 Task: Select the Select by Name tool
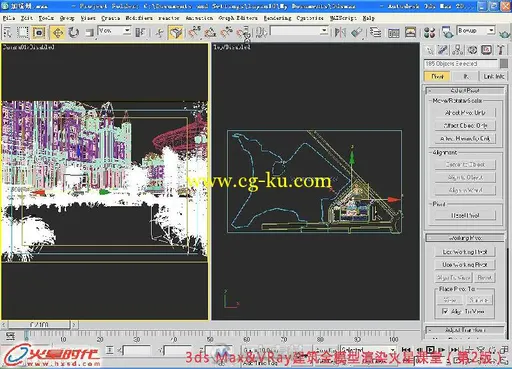pyautogui.click(x=7, y=33)
